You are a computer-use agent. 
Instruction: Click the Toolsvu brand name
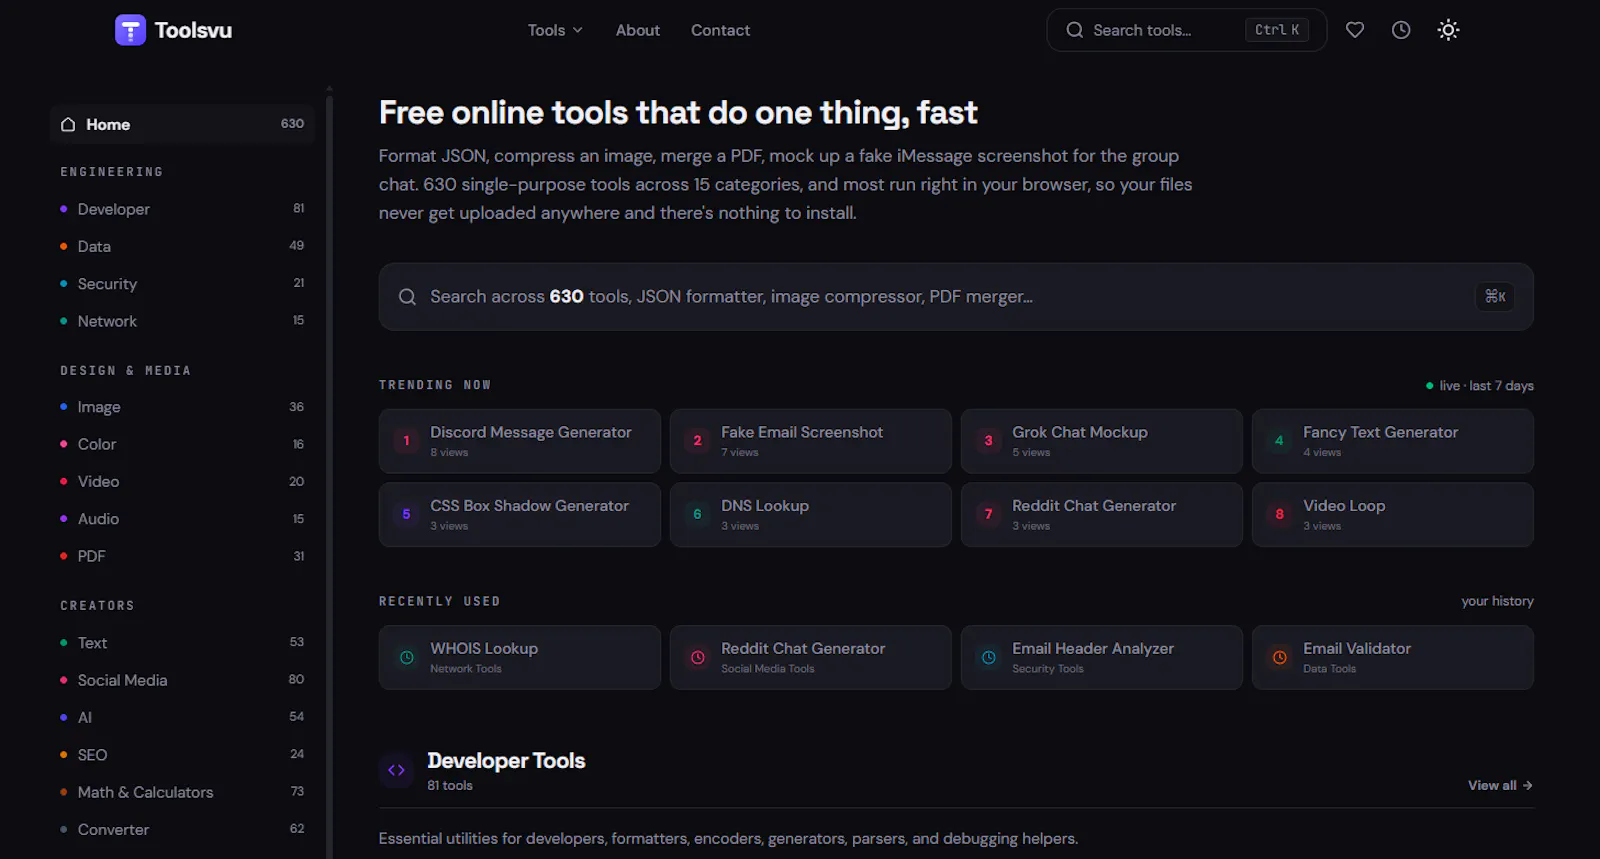click(x=193, y=30)
